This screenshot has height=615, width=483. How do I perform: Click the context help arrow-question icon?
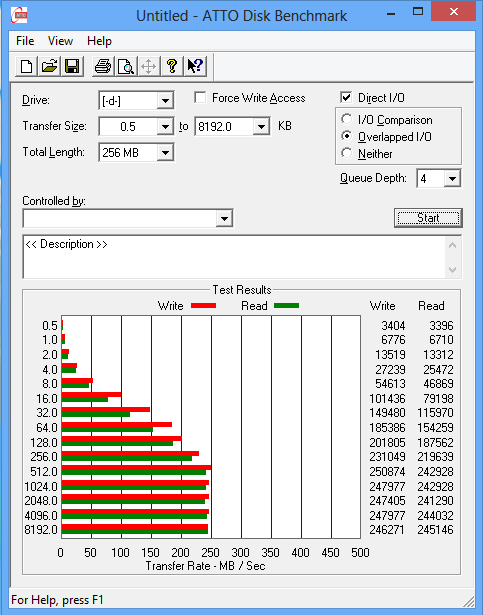[195, 66]
